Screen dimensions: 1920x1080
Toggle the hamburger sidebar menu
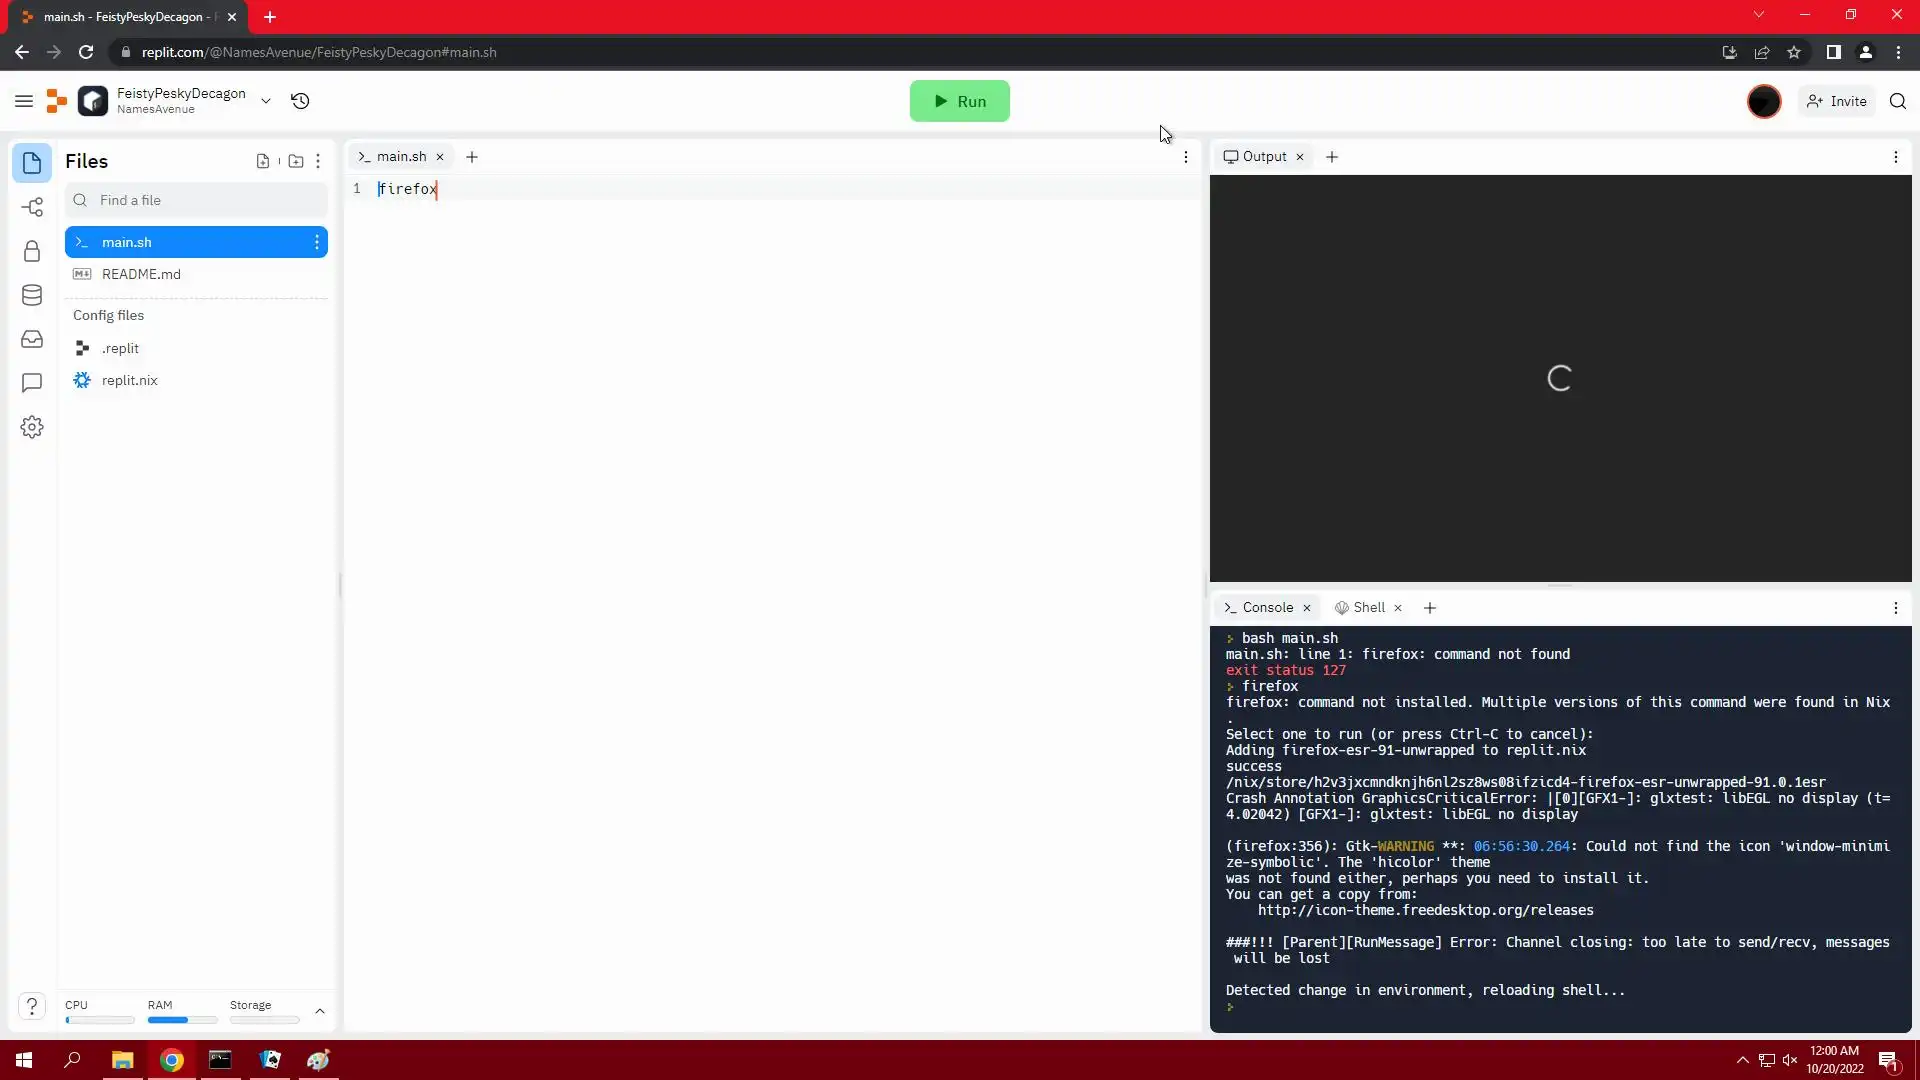point(24,101)
